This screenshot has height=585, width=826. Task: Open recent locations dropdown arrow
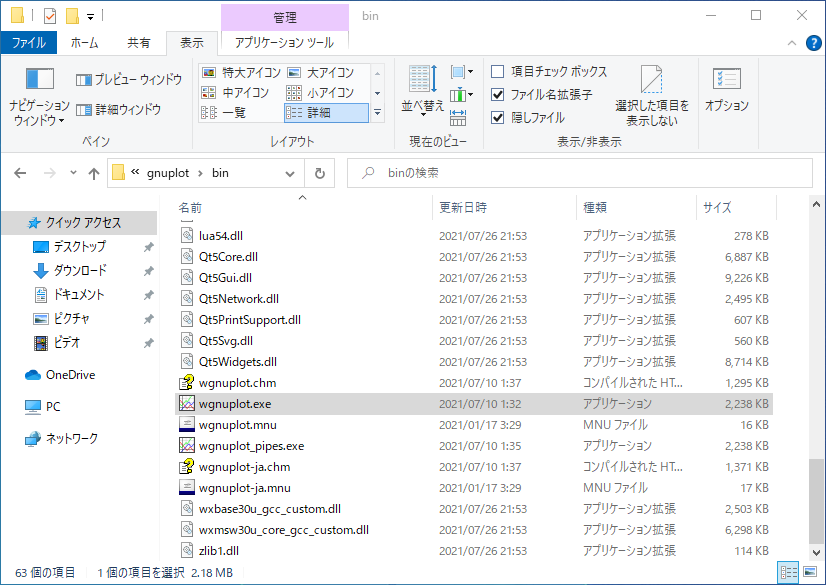(73, 173)
